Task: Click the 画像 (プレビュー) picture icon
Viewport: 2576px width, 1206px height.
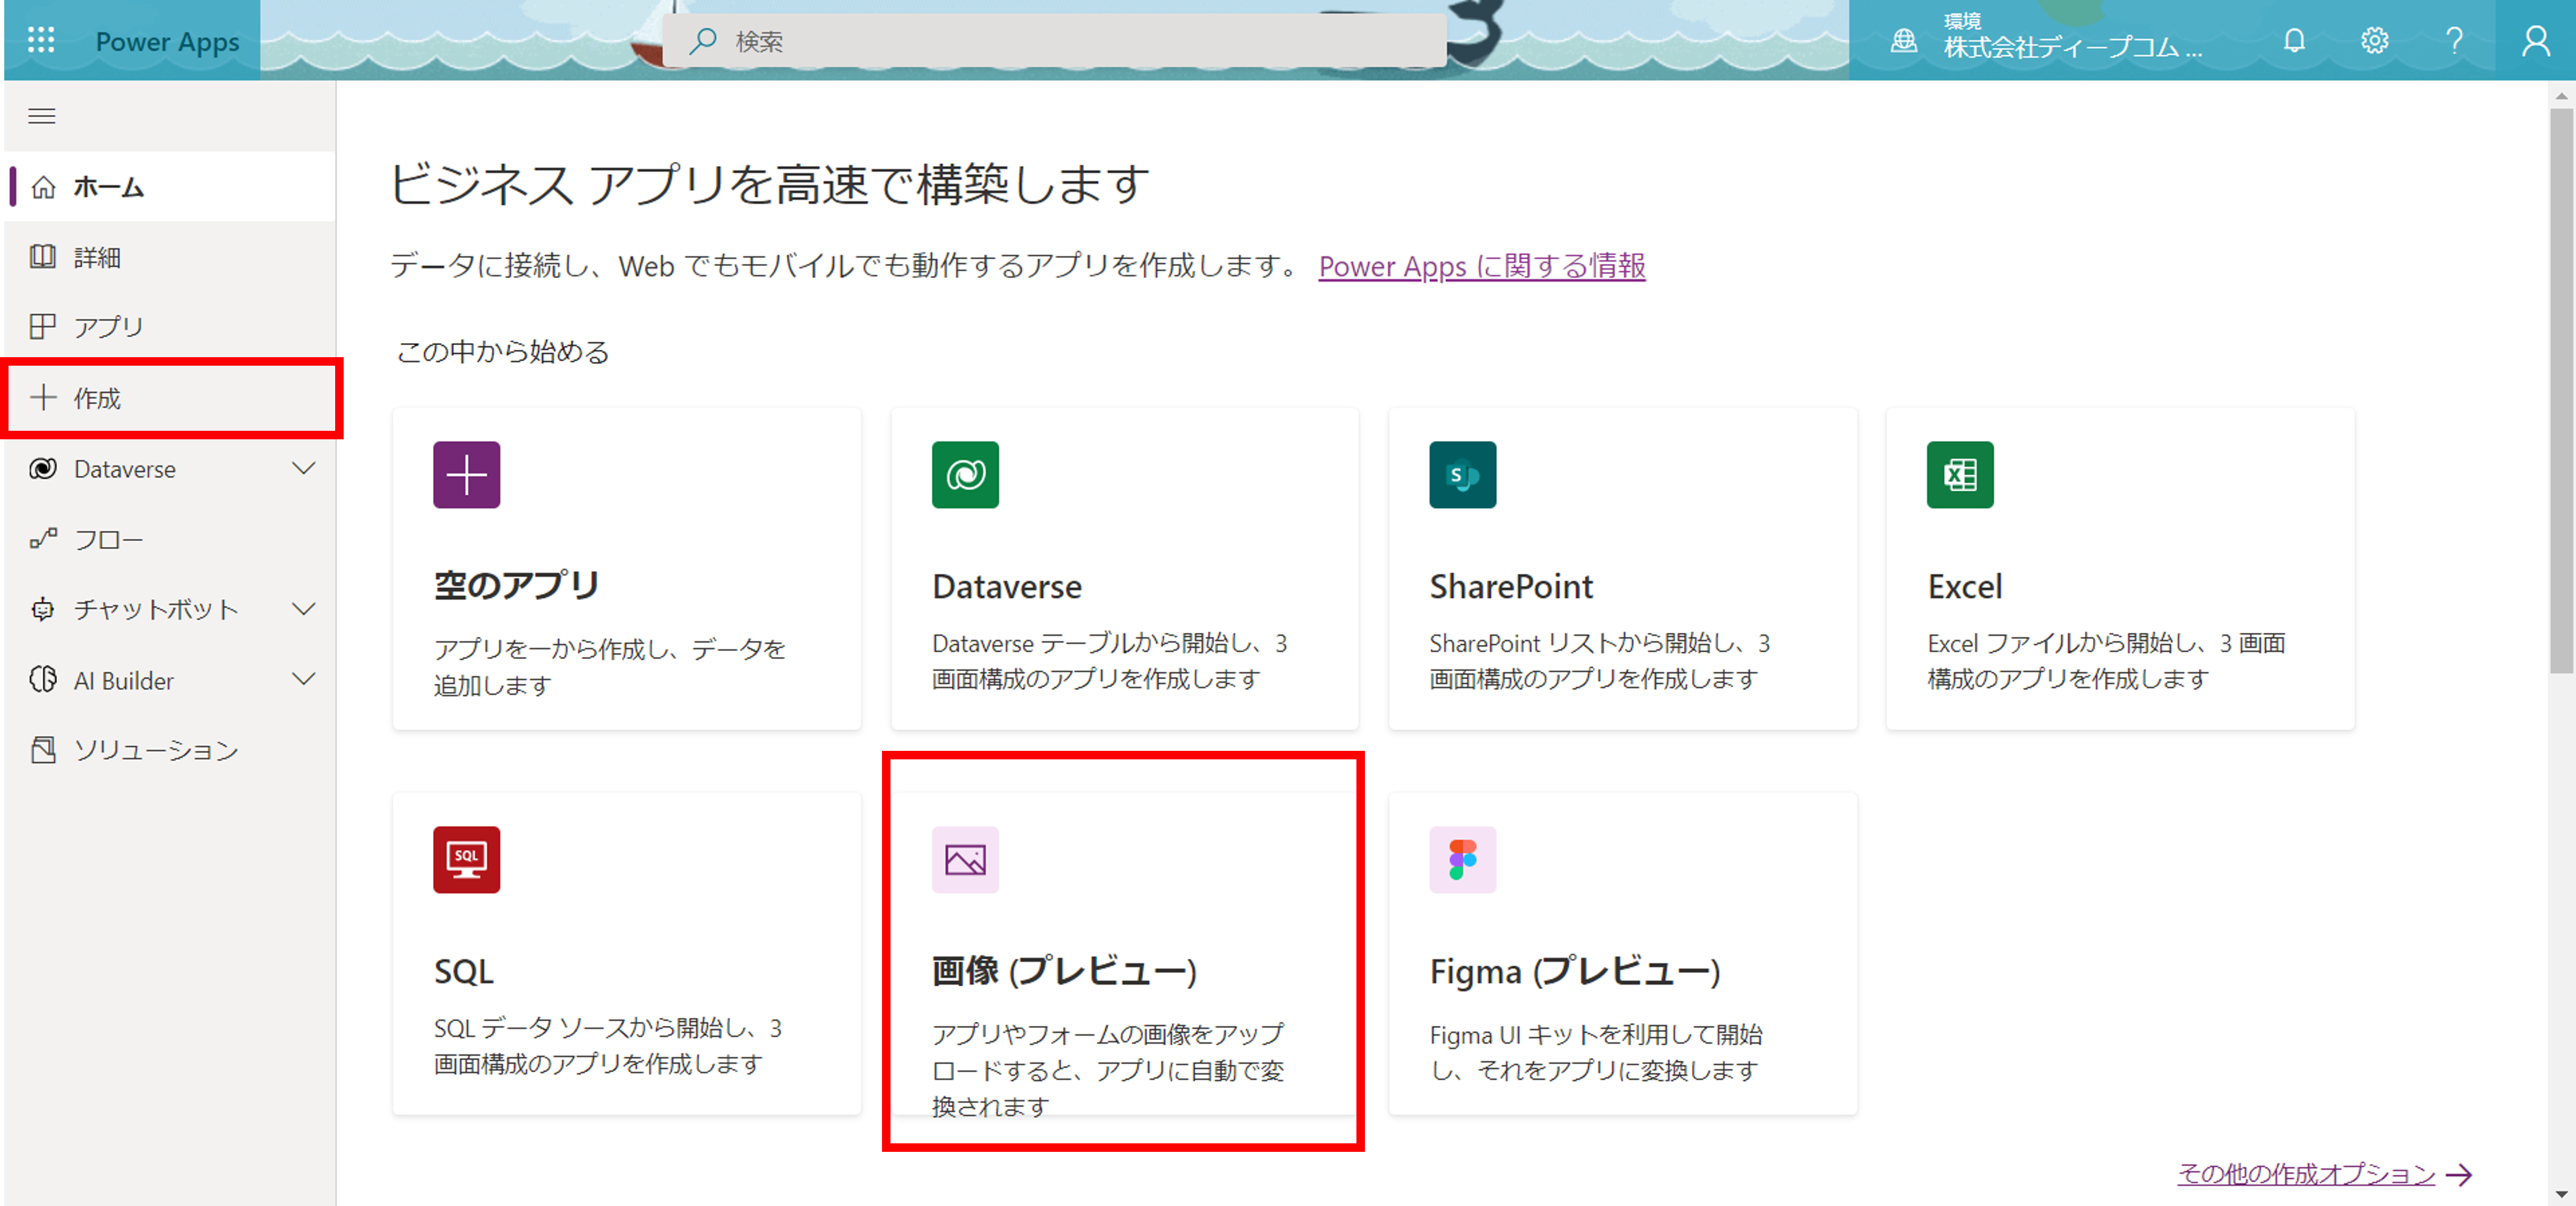Action: (x=965, y=860)
